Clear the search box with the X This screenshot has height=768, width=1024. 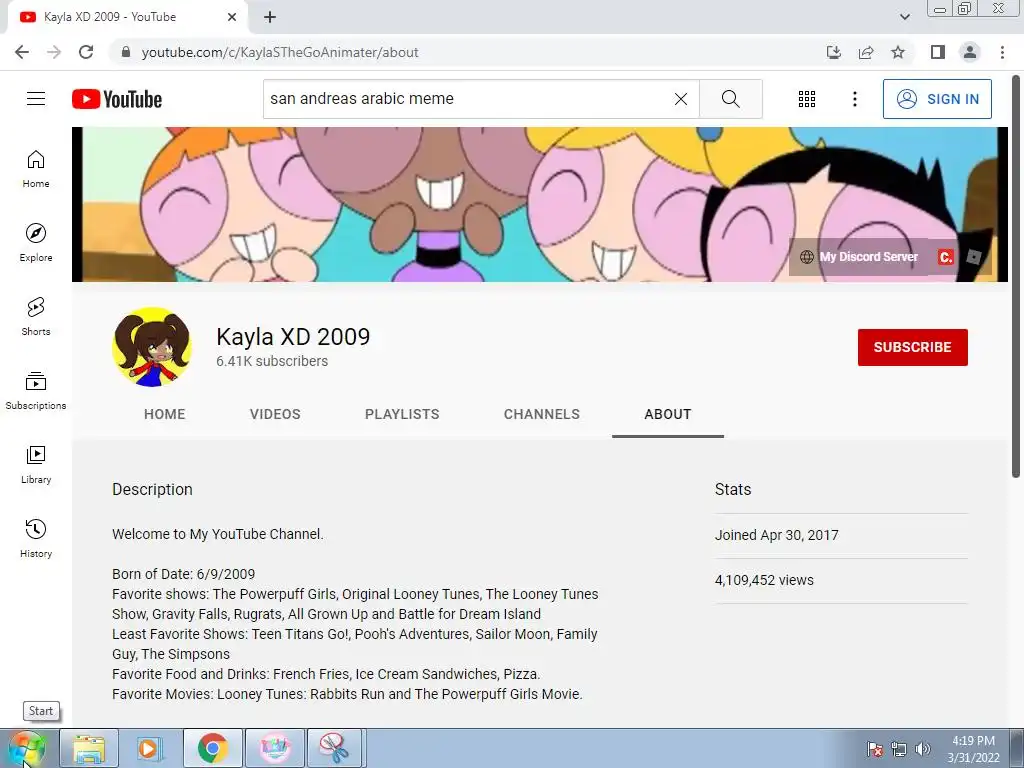[680, 99]
